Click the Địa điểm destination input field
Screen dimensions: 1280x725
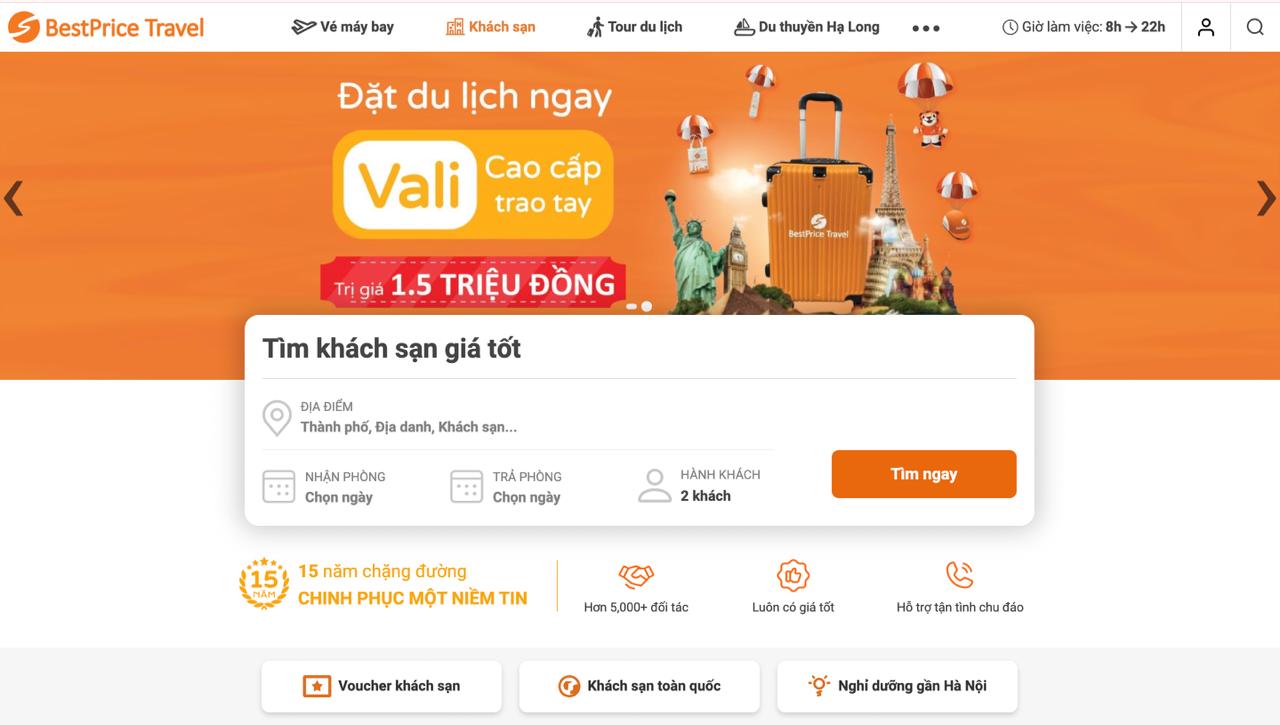click(518, 417)
